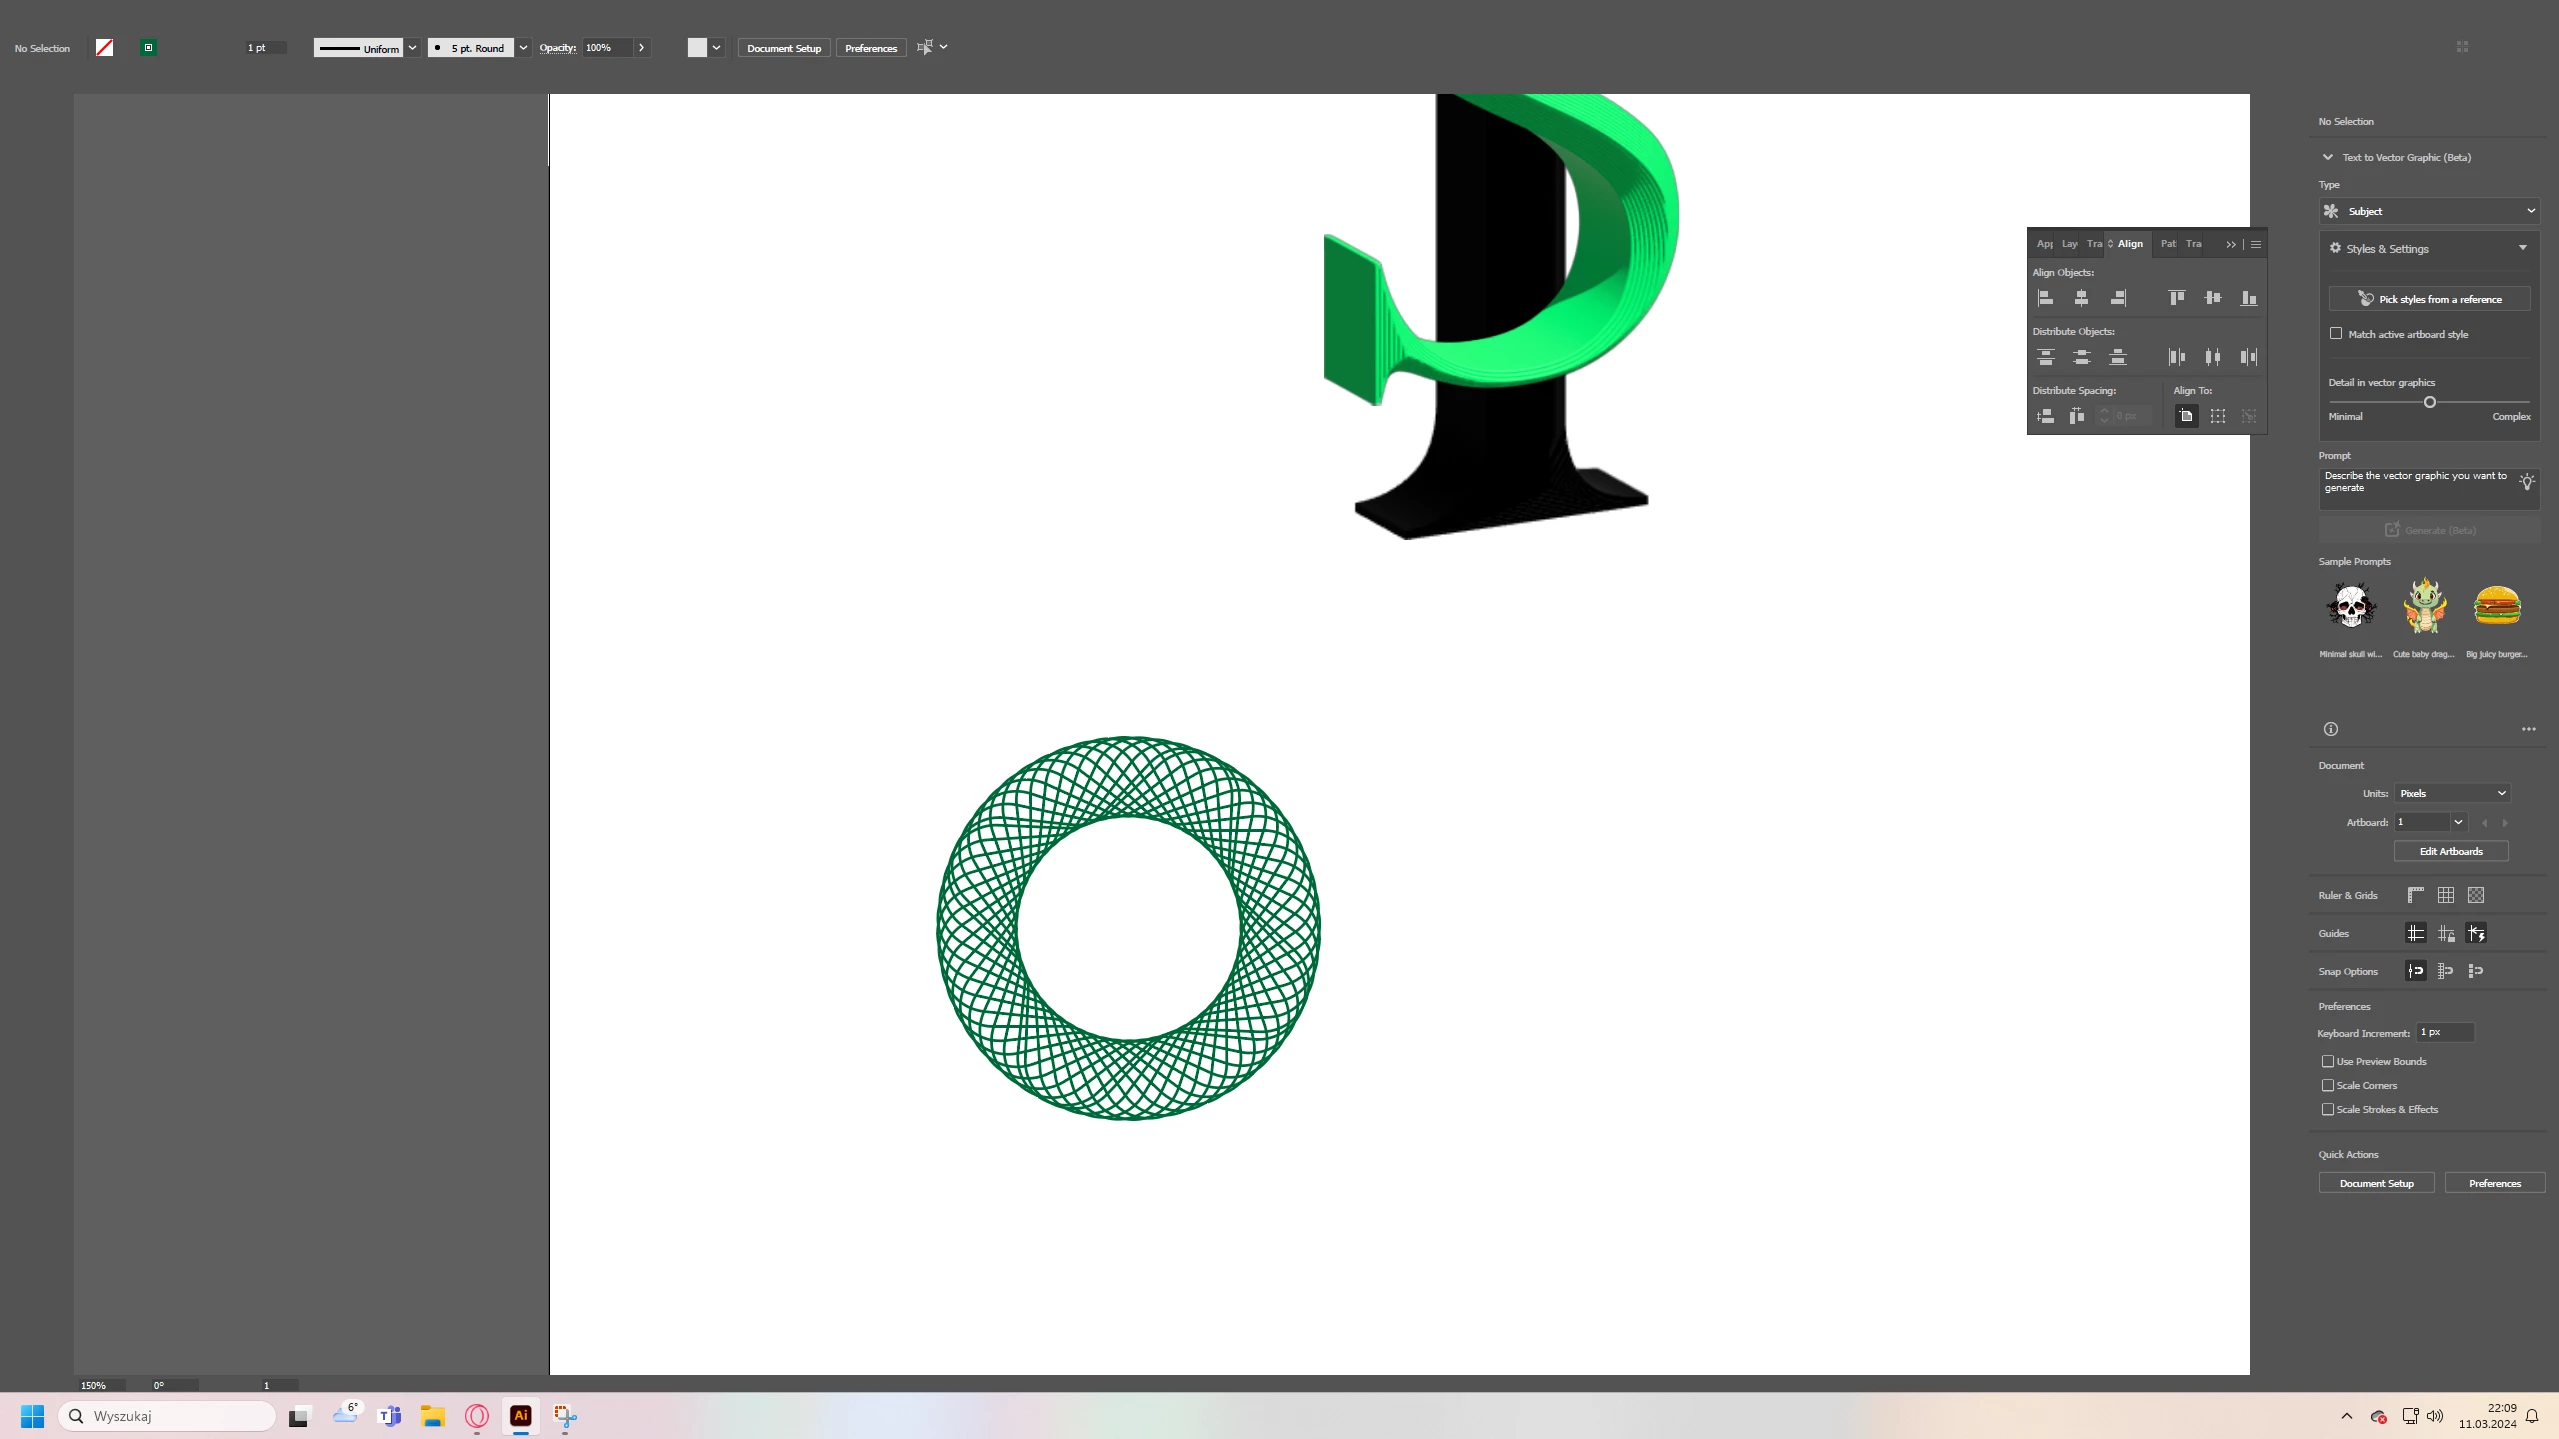Switch to the Lay panel tab
Viewport: 2559px width, 1439px height.
pyautogui.click(x=2069, y=244)
